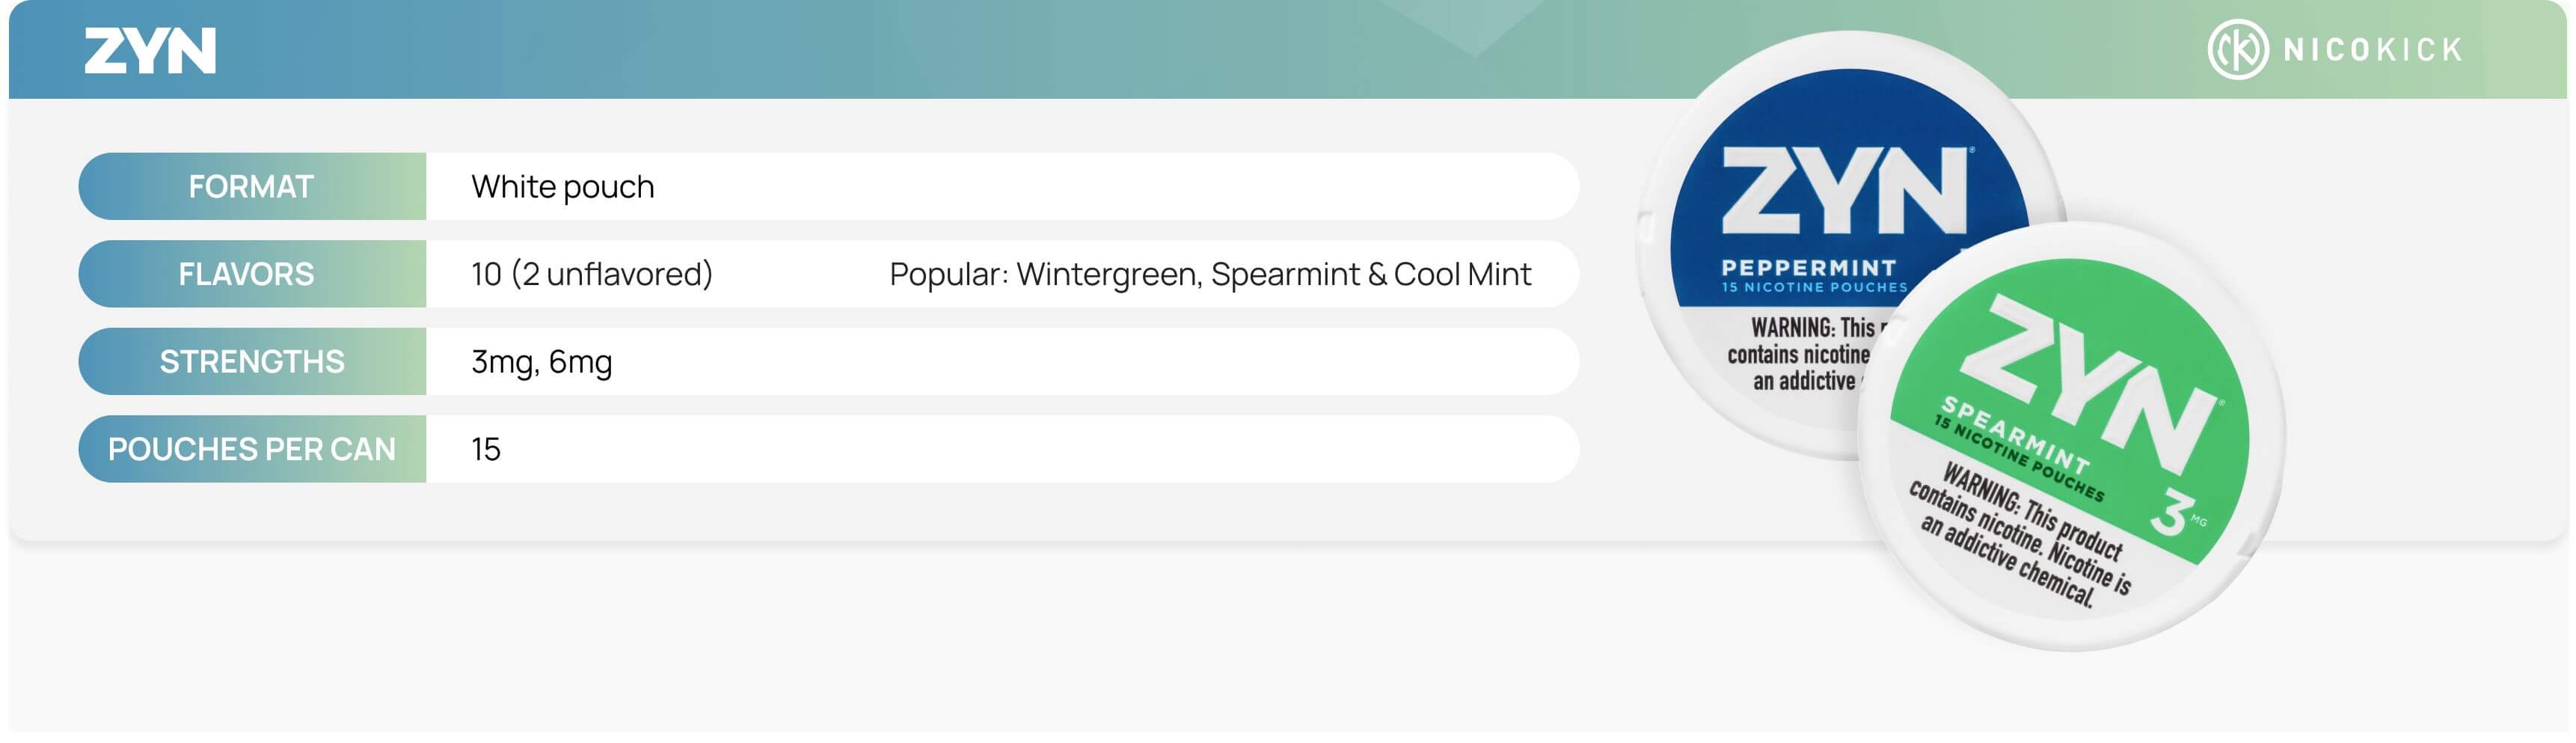This screenshot has height=743, width=2576.
Task: Click the warning text on Spearmint can
Action: pyautogui.click(x=2020, y=535)
